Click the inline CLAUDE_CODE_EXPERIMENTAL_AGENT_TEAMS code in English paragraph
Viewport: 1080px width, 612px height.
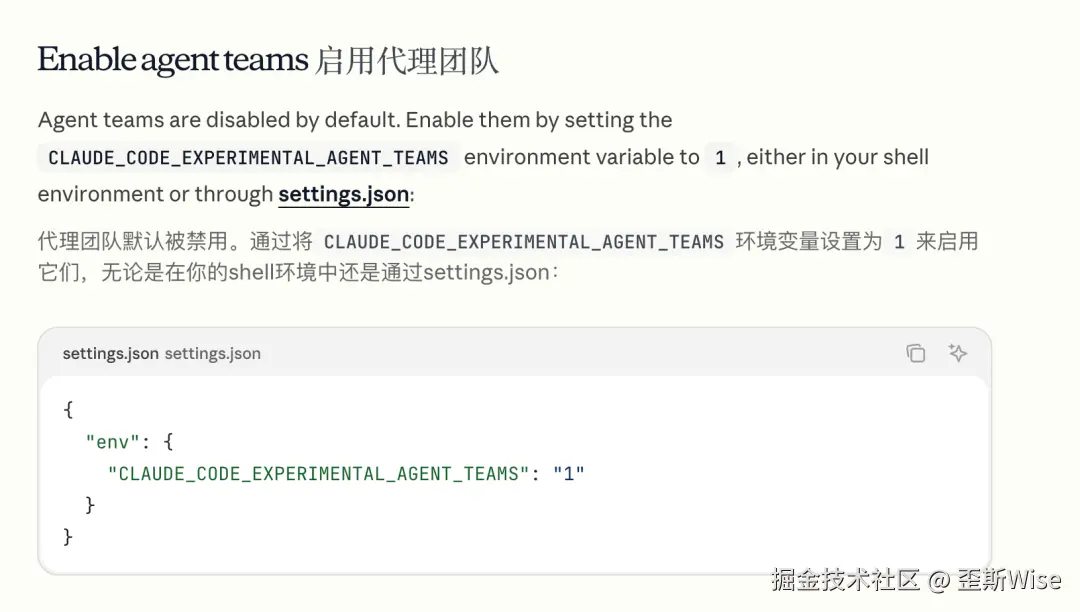(x=248, y=158)
